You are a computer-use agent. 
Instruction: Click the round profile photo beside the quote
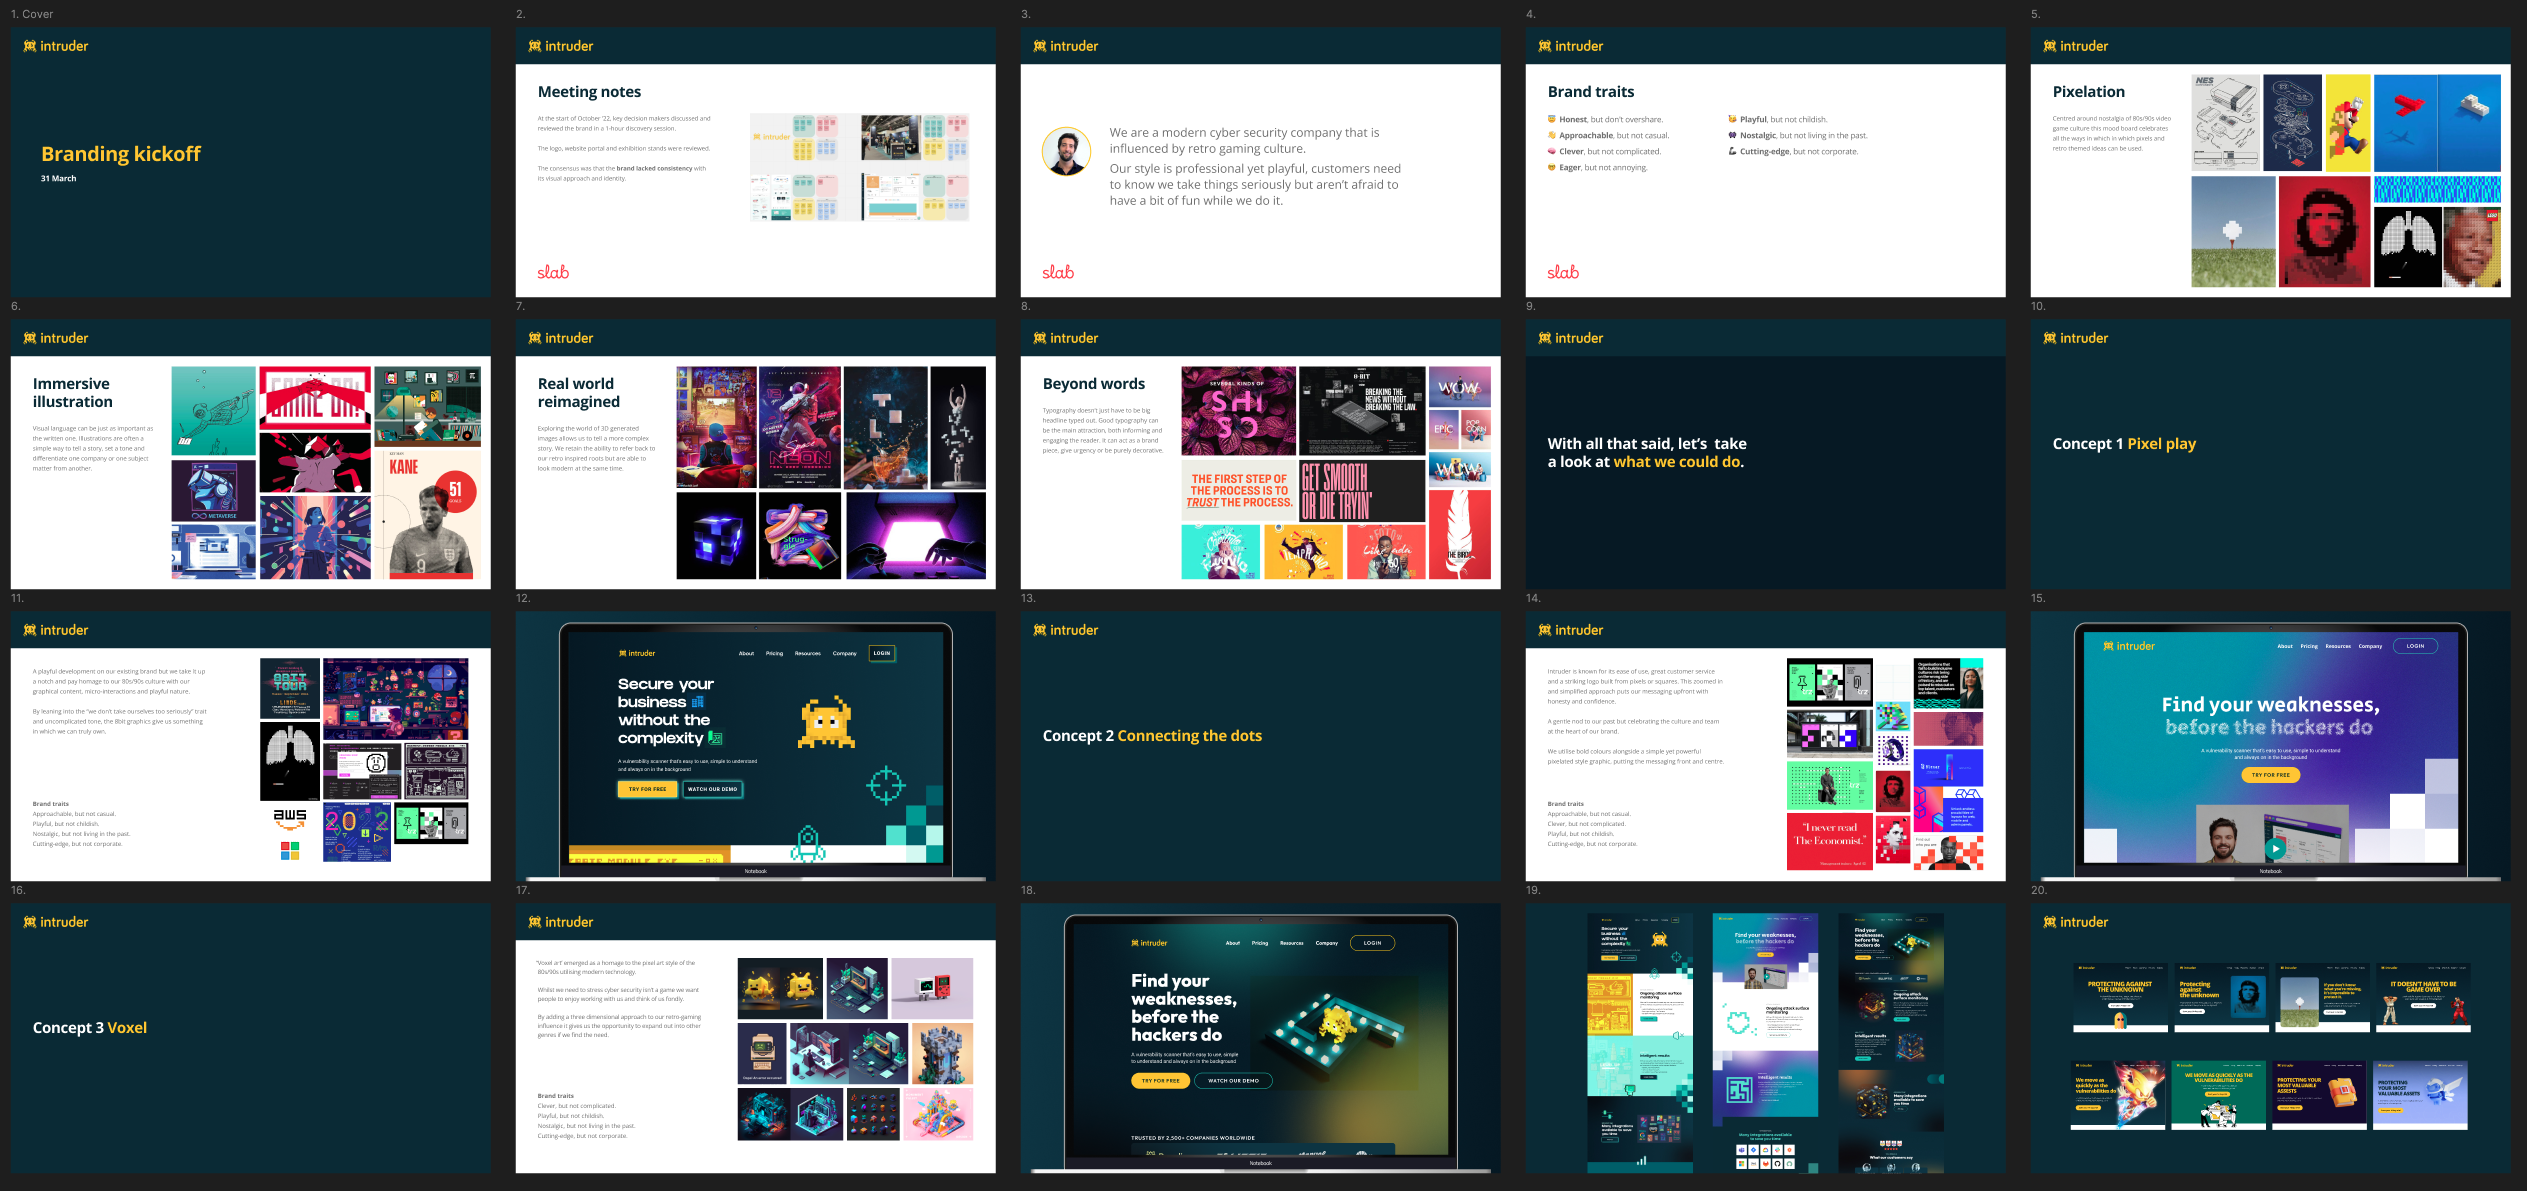1067,152
